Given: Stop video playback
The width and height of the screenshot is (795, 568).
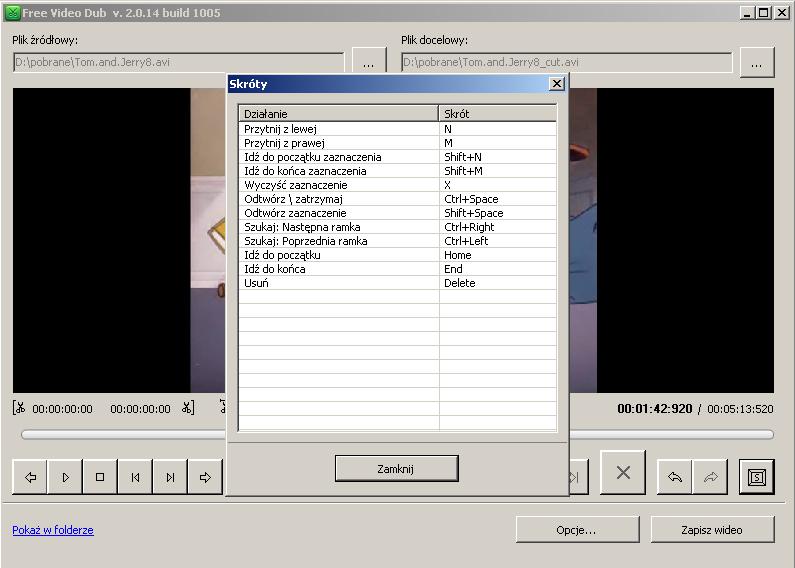Looking at the screenshot, I should (100, 477).
